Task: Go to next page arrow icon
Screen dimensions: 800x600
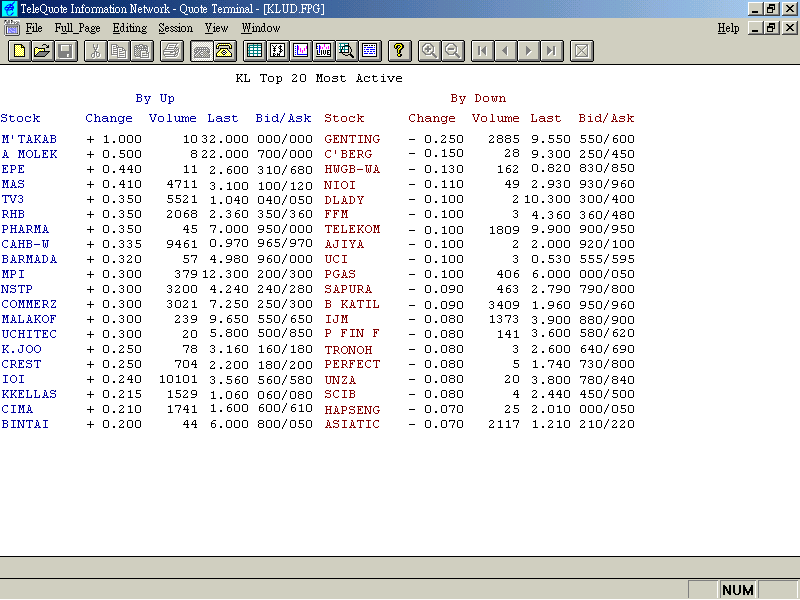Action: click(x=529, y=51)
